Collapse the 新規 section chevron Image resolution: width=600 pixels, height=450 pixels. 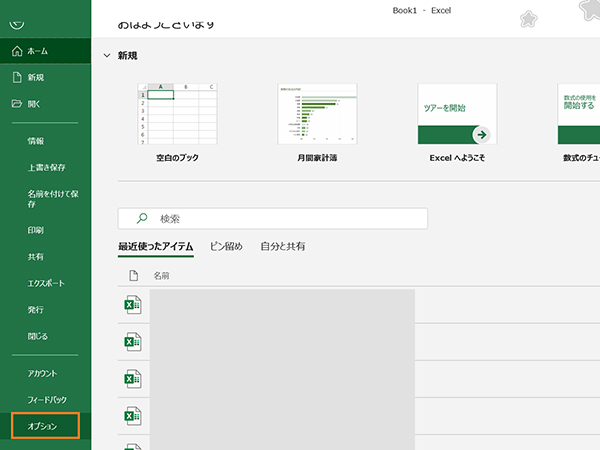point(107,55)
